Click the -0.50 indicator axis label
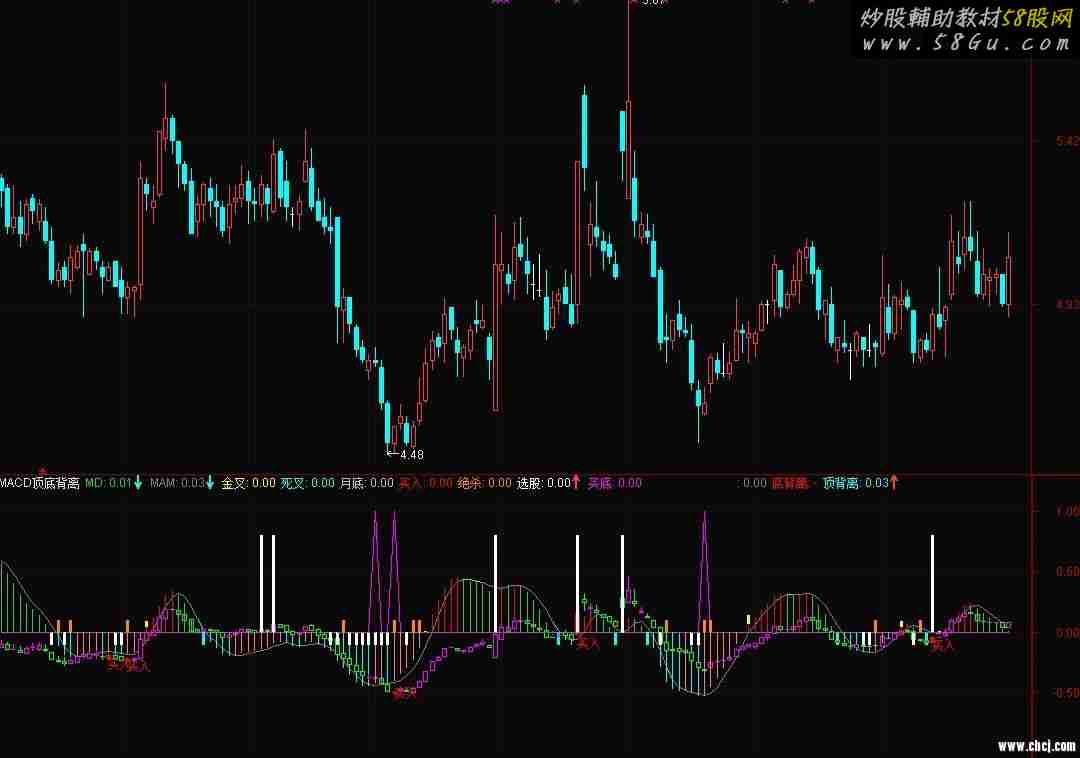The width and height of the screenshot is (1080, 758). (1066, 693)
